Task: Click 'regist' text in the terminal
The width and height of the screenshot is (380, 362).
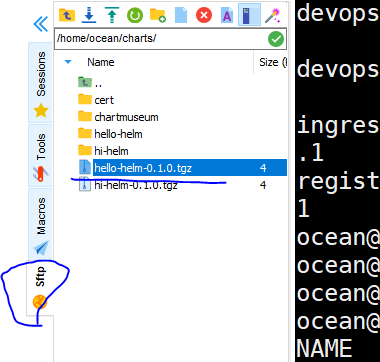Action: (338, 181)
